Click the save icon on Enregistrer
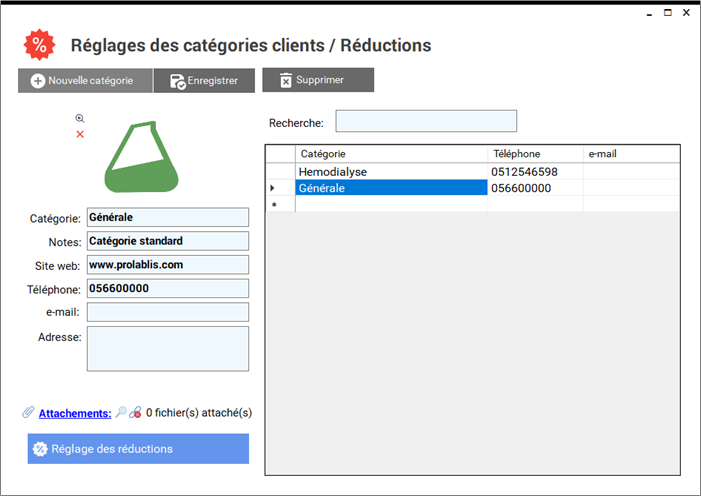This screenshot has height=496, width=701. coord(177,81)
